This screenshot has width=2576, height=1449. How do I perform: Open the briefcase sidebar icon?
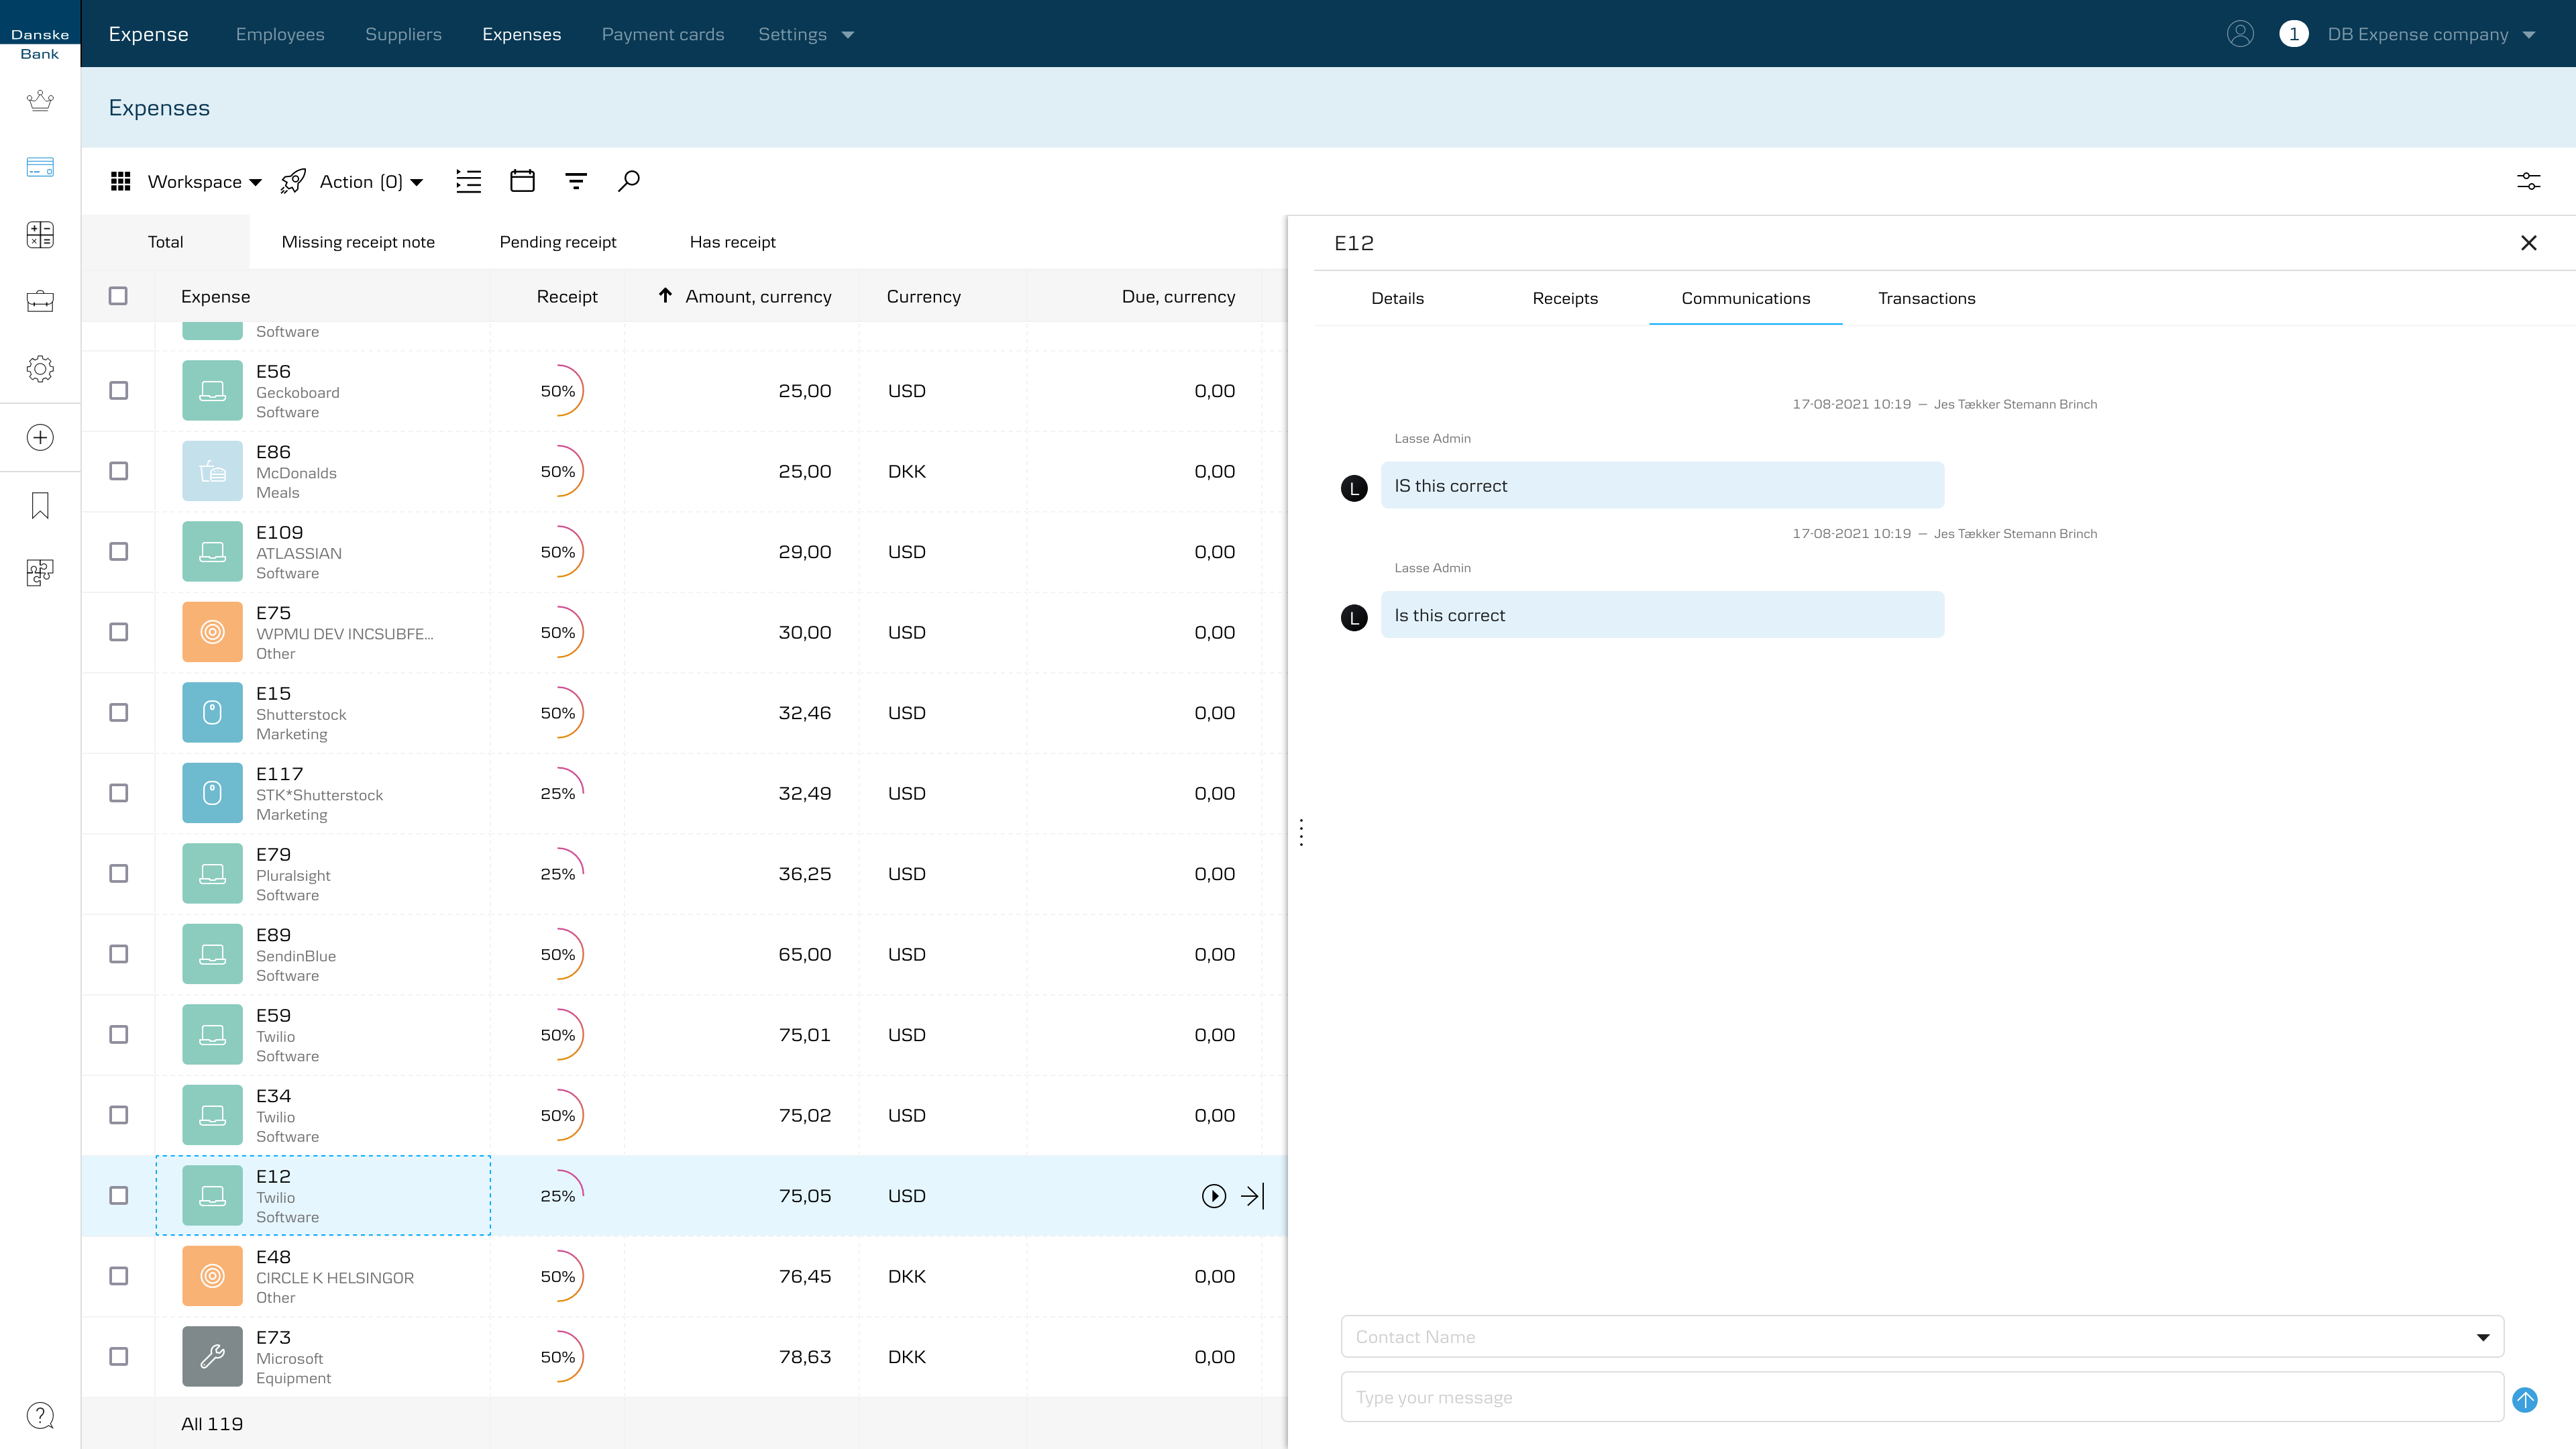40,301
